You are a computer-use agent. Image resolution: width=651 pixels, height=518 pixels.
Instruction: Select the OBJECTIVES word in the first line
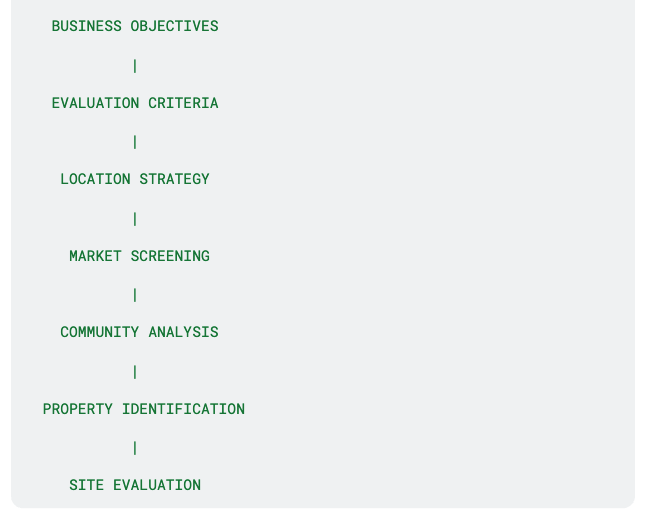[x=174, y=26]
